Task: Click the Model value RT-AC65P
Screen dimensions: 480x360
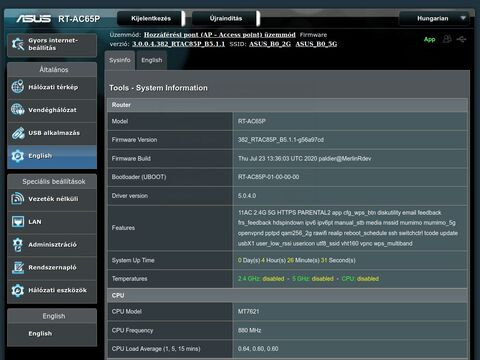Action: coord(252,121)
